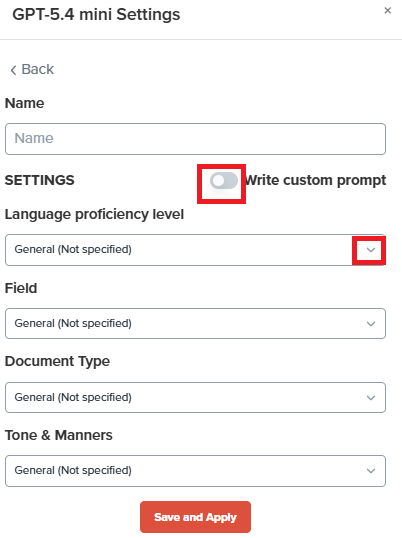Image resolution: width=402 pixels, height=538 pixels.
Task: Open the Document Type dropdown
Action: pyautogui.click(x=196, y=397)
